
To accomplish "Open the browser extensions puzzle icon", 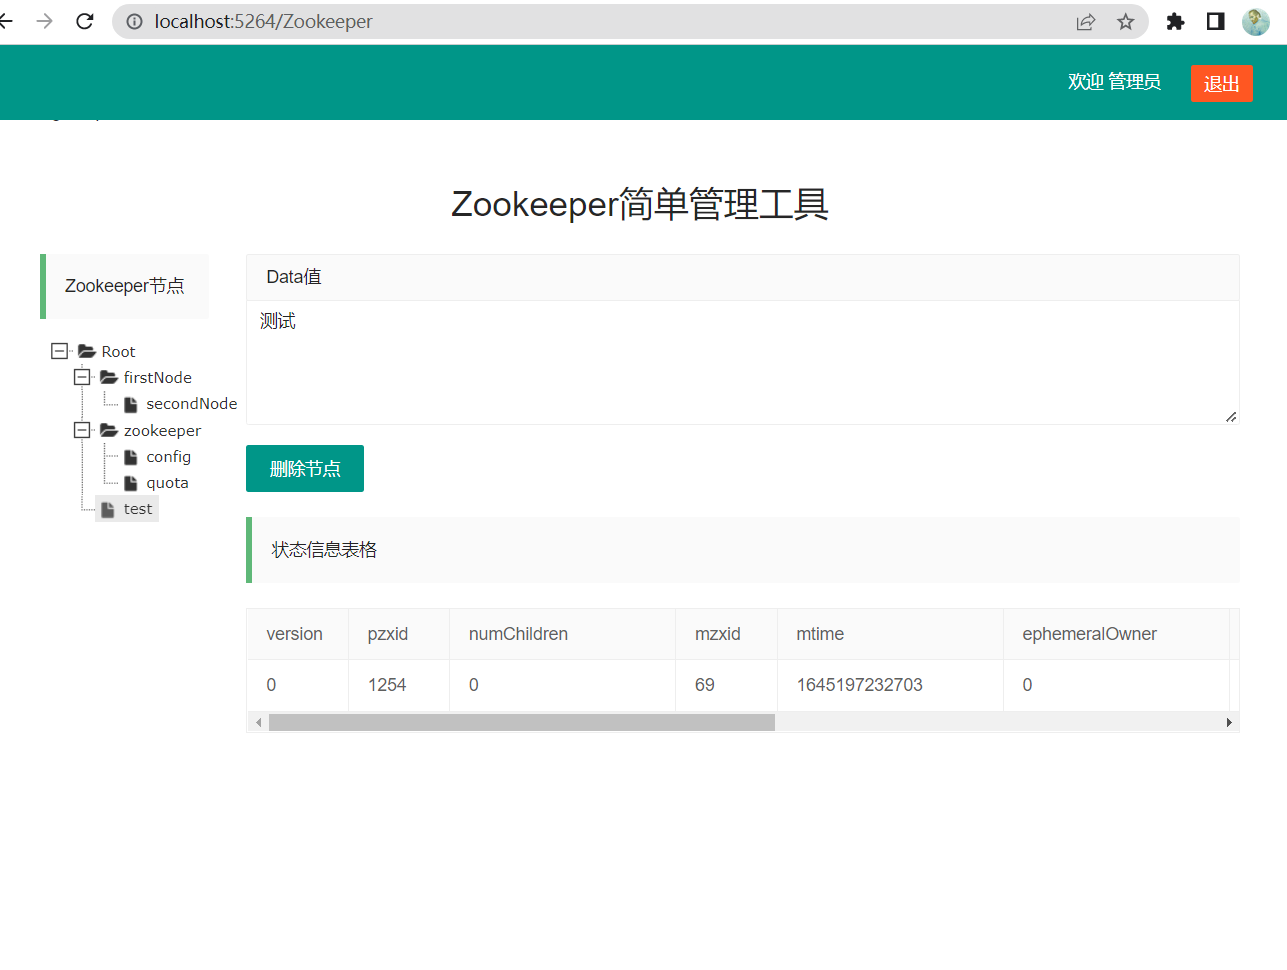I will click(x=1176, y=21).
